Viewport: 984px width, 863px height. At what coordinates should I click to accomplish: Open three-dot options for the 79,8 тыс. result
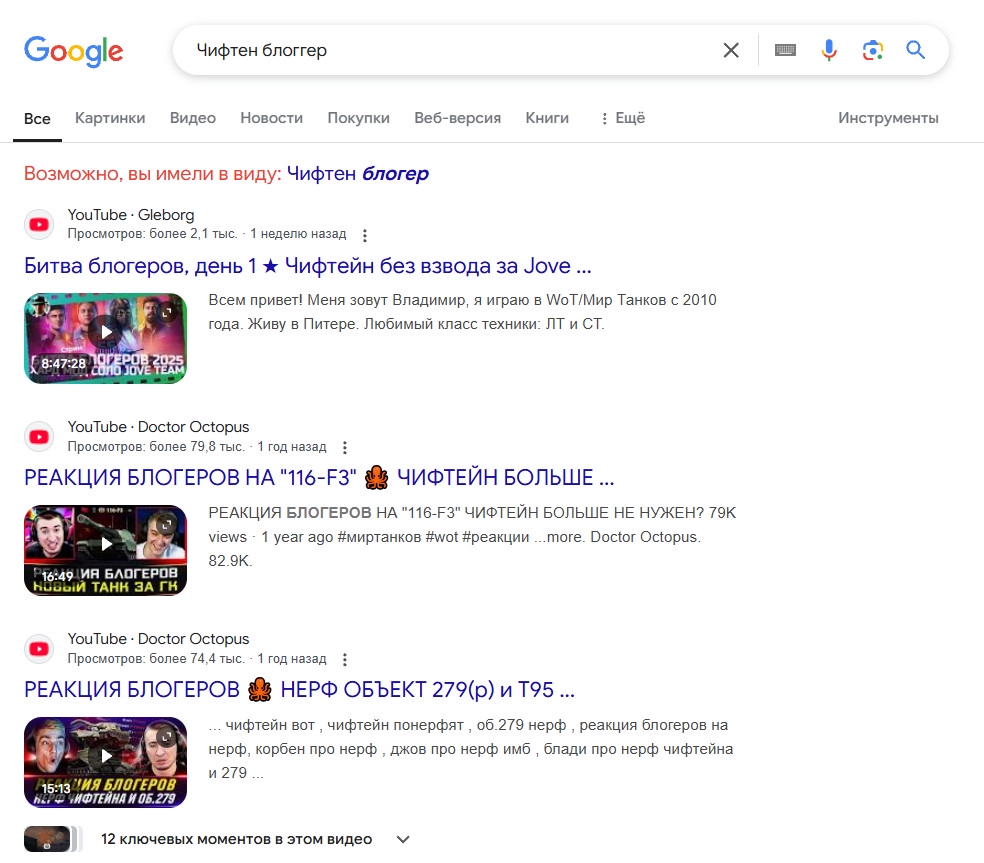[345, 447]
